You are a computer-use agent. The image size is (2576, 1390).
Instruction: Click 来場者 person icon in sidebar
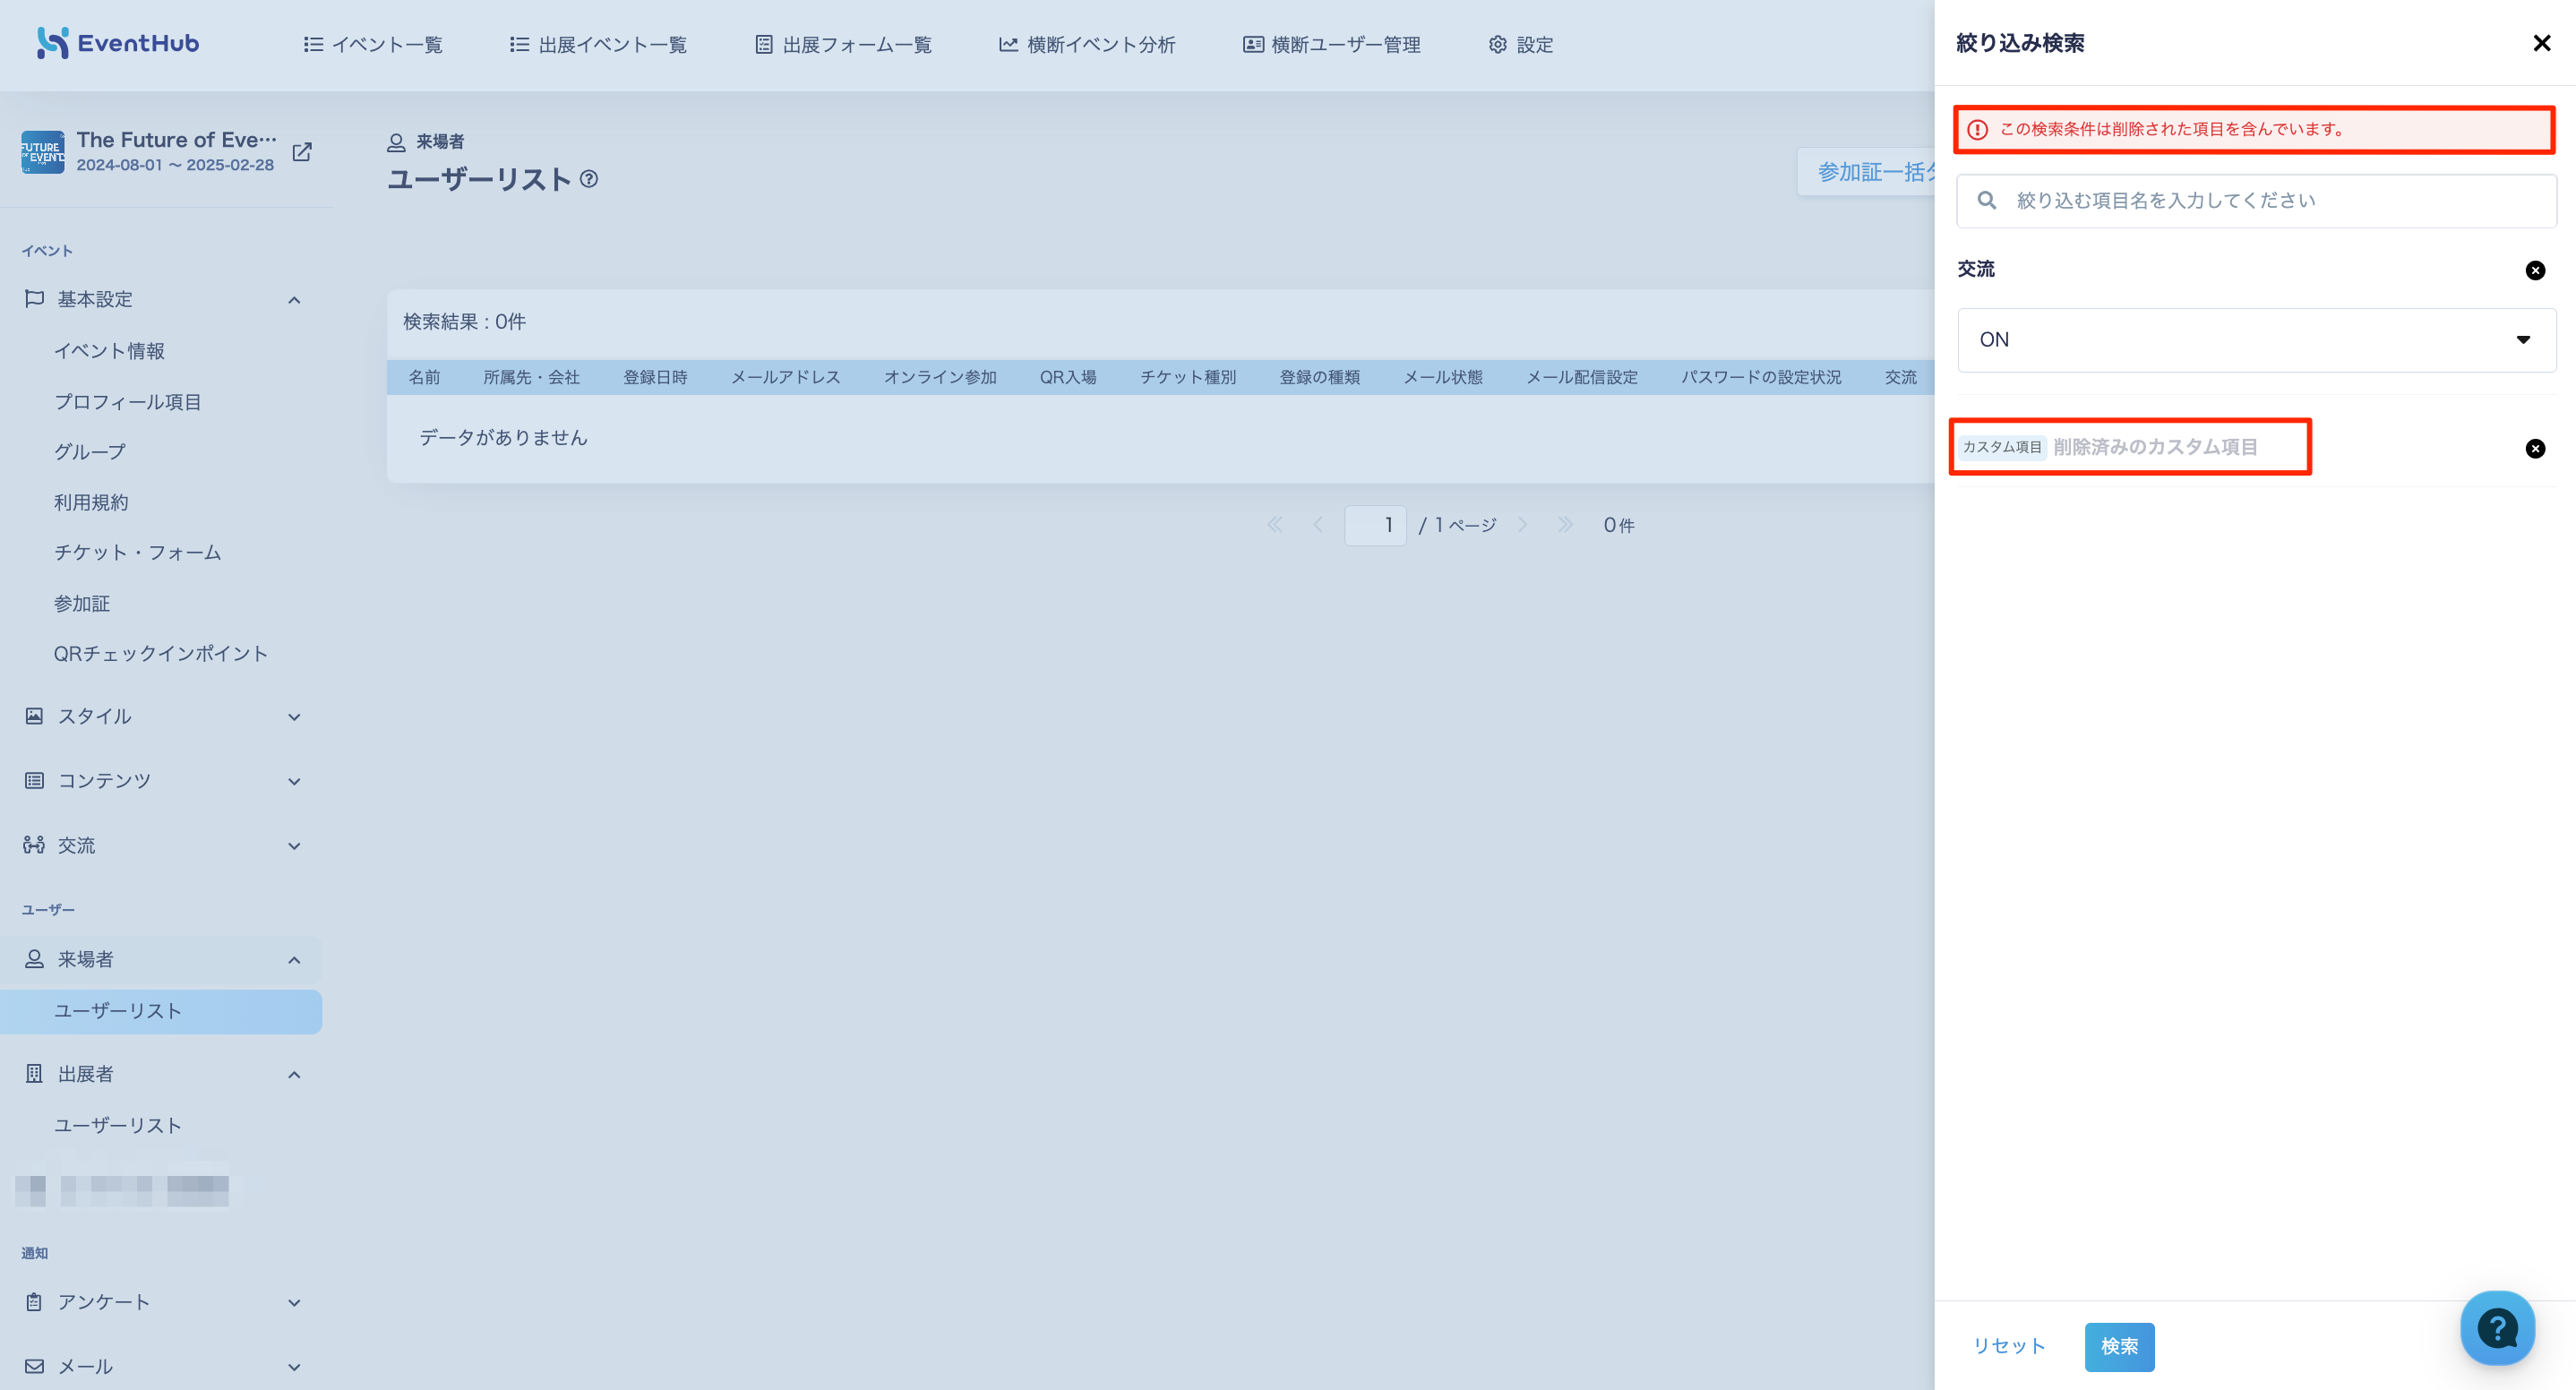click(34, 959)
